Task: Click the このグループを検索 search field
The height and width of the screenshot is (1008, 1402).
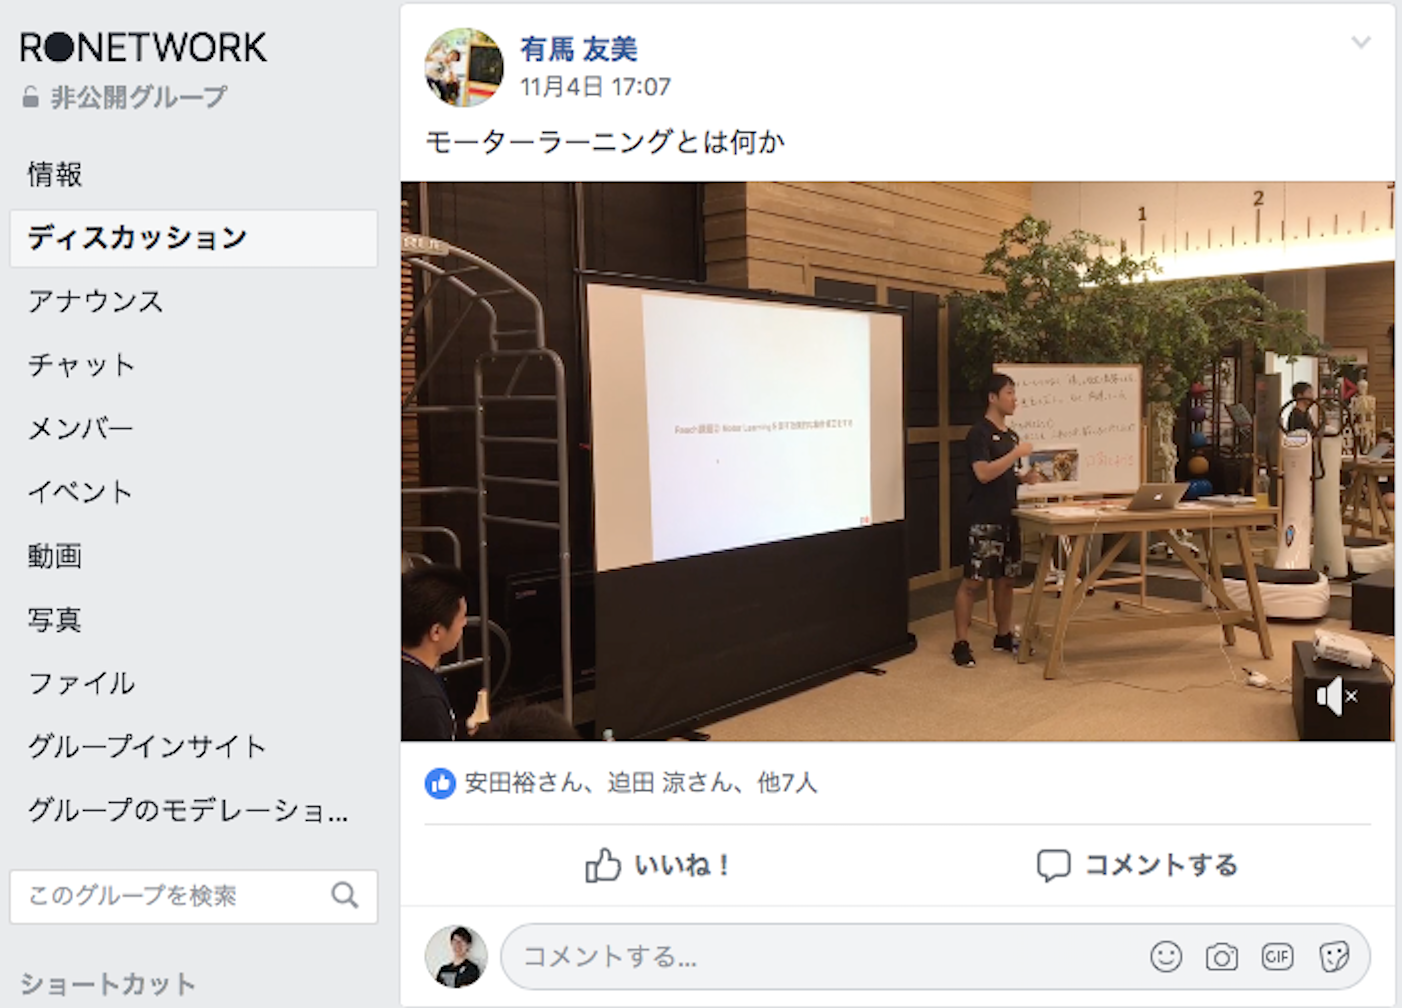Action: click(194, 896)
